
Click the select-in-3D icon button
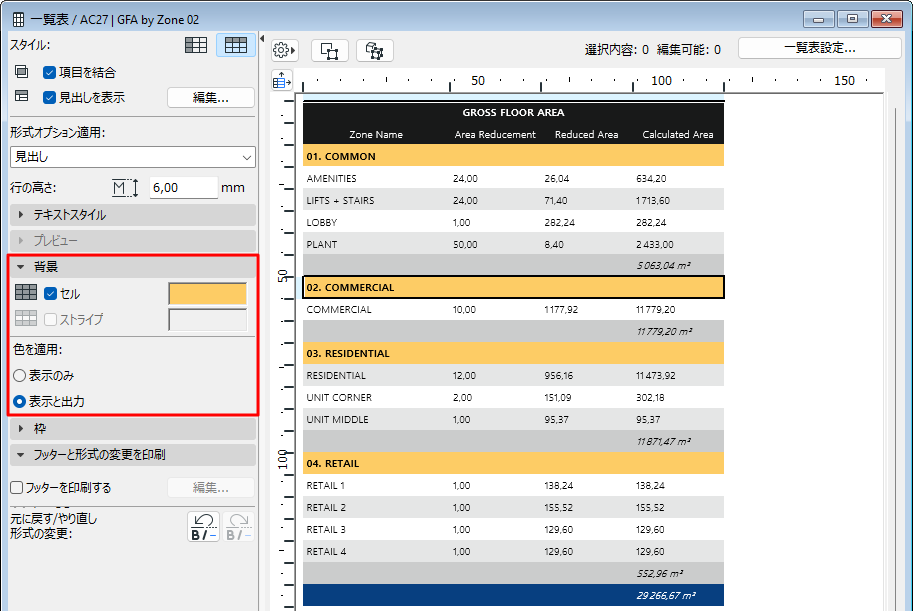coord(375,50)
